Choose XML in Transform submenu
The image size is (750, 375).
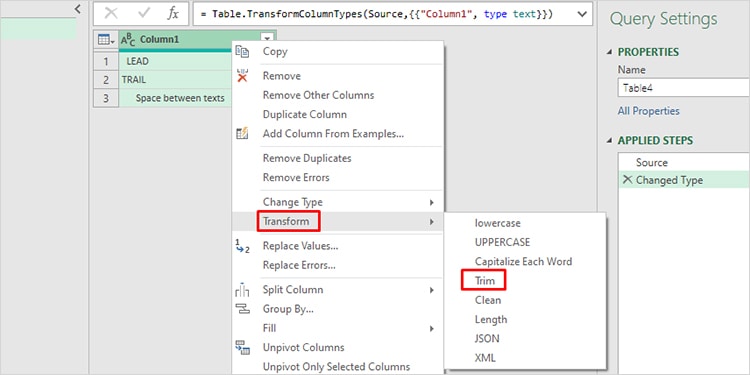485,358
